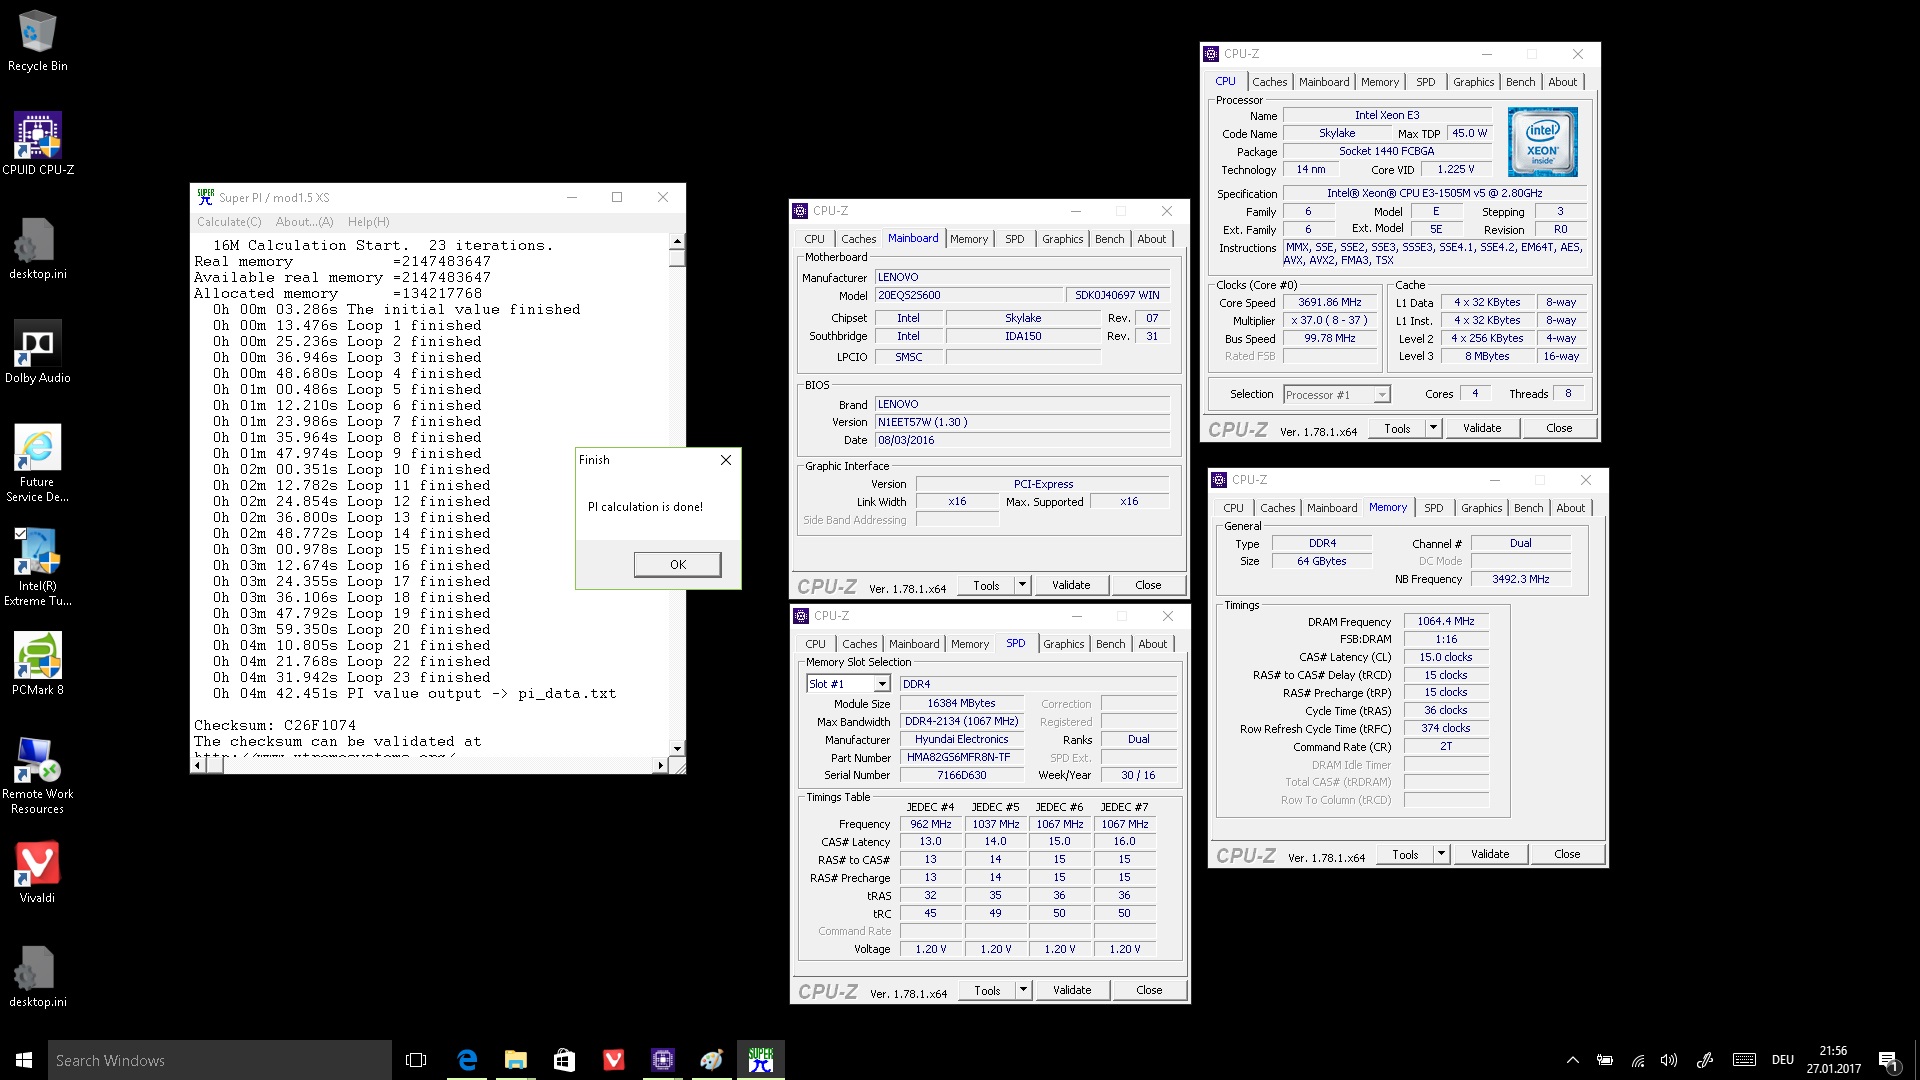Switch to Caches tab in CPU window
The image size is (1920, 1080).
[x=1269, y=82]
